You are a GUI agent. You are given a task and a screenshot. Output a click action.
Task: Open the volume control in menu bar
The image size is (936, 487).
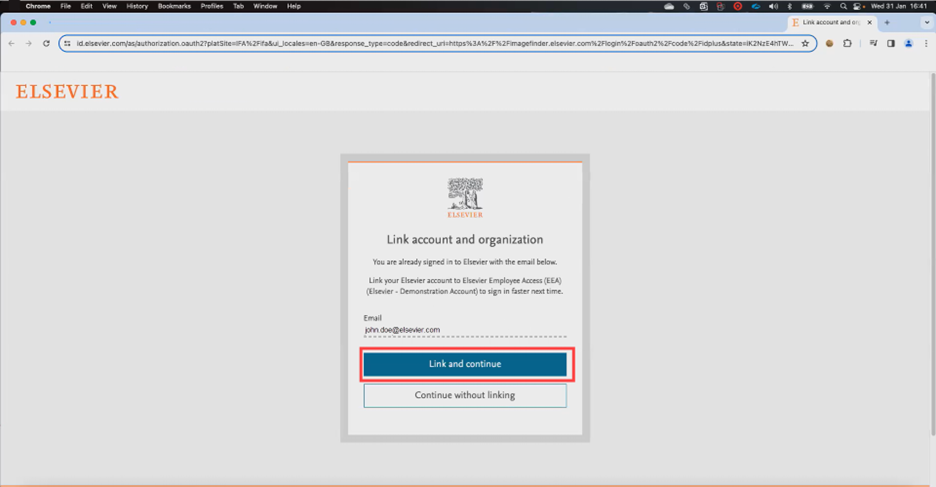(773, 6)
